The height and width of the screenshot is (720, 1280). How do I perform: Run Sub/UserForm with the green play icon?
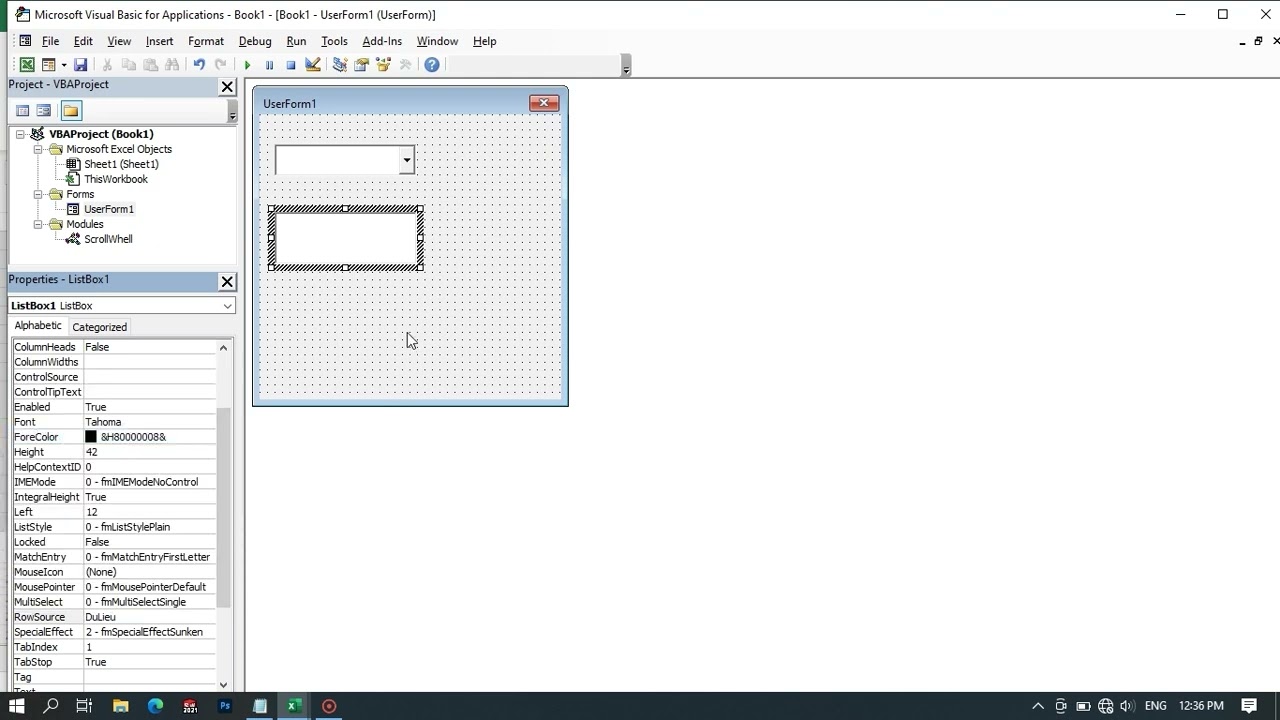247,65
